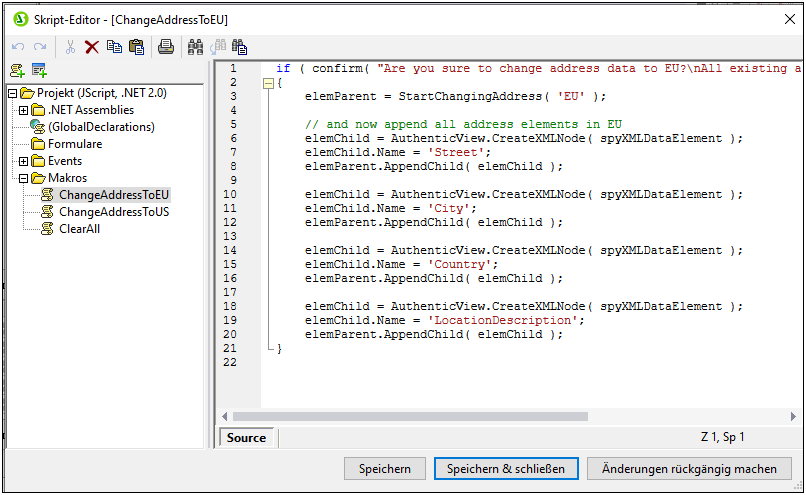Click the Speichern button
Viewport: 806px width, 495px height.
click(385, 469)
